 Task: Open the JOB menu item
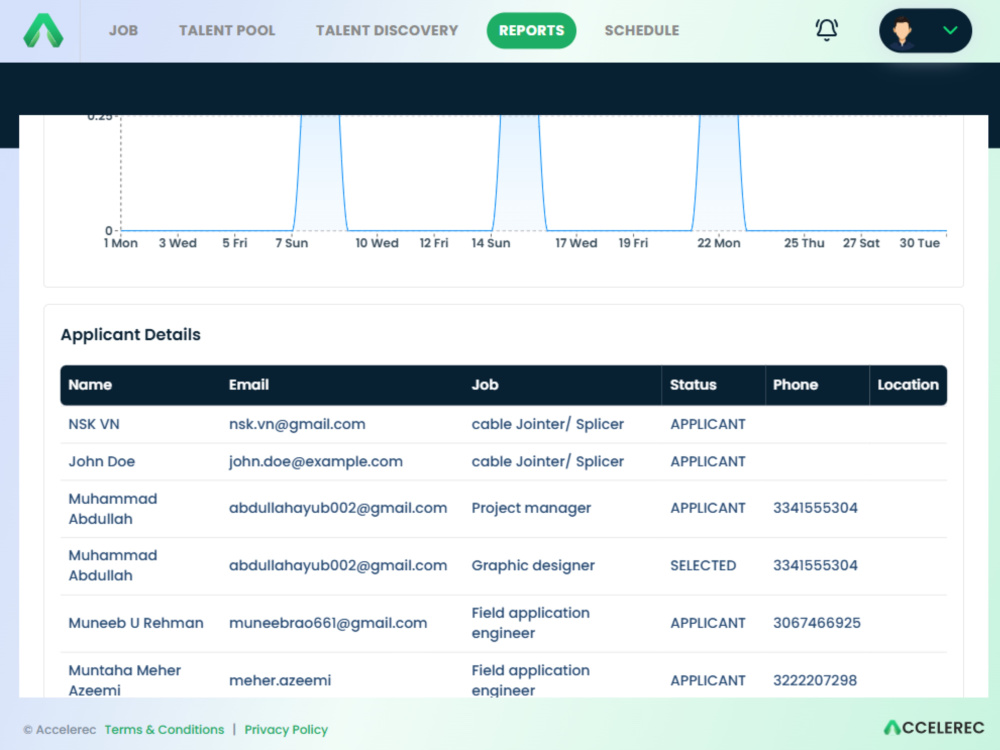[123, 30]
